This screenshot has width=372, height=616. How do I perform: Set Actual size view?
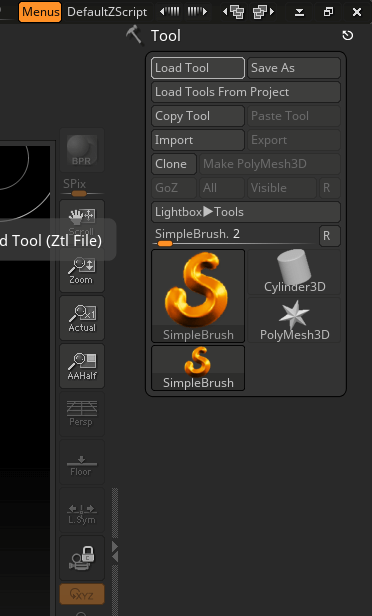[x=82, y=318]
